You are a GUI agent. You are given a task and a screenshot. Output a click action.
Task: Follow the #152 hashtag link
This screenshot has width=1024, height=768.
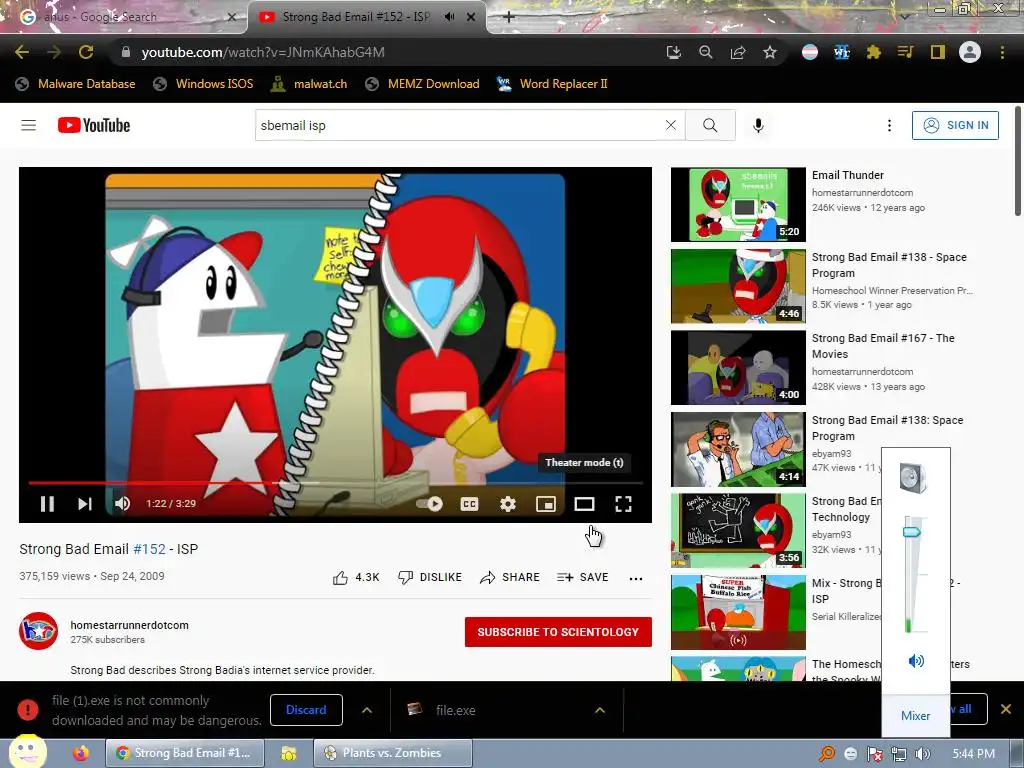150,549
